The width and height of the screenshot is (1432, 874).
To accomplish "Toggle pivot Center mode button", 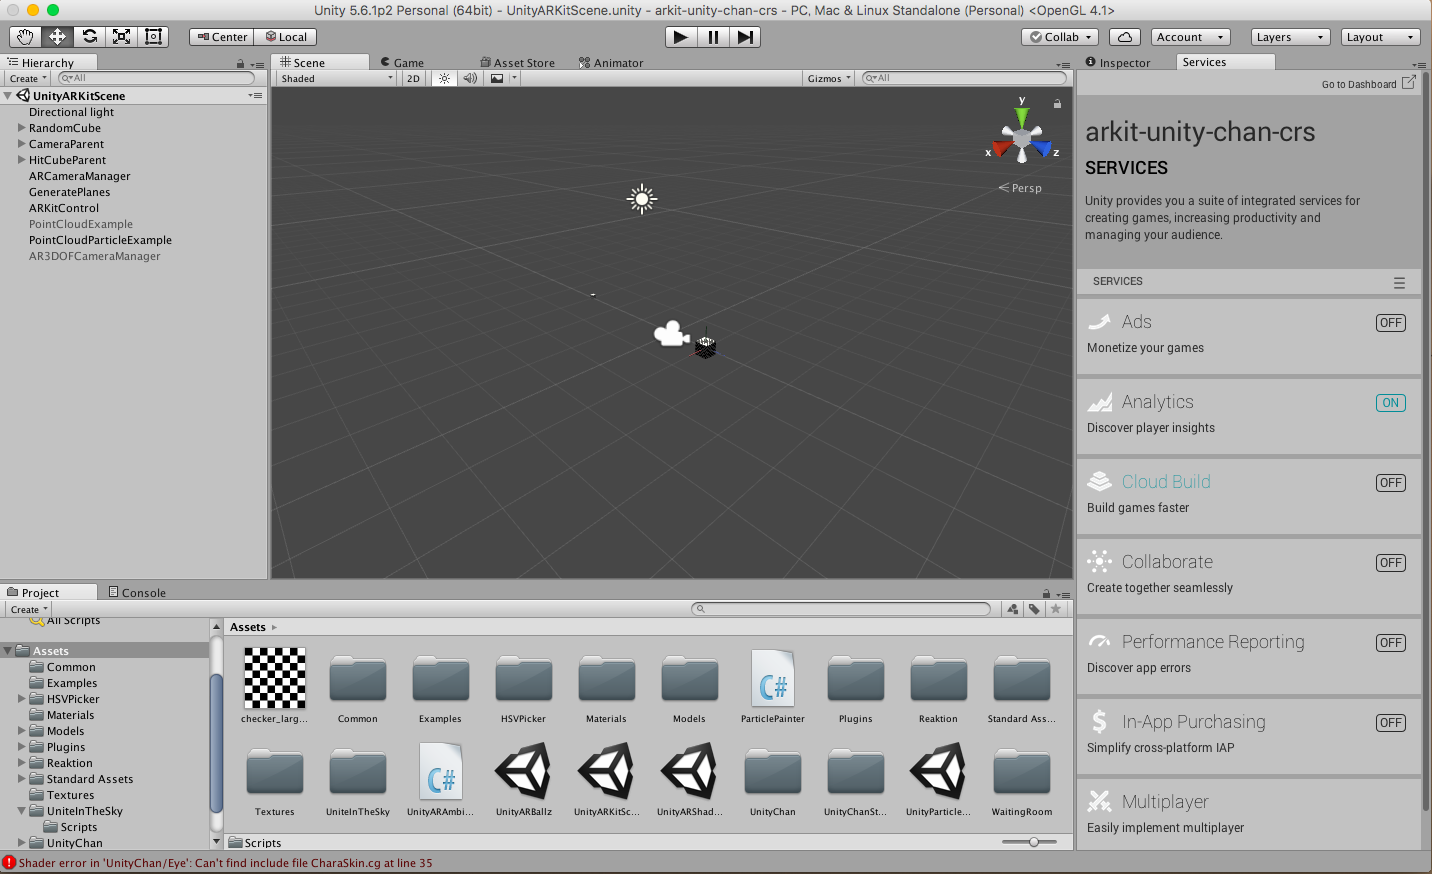I will tap(221, 37).
